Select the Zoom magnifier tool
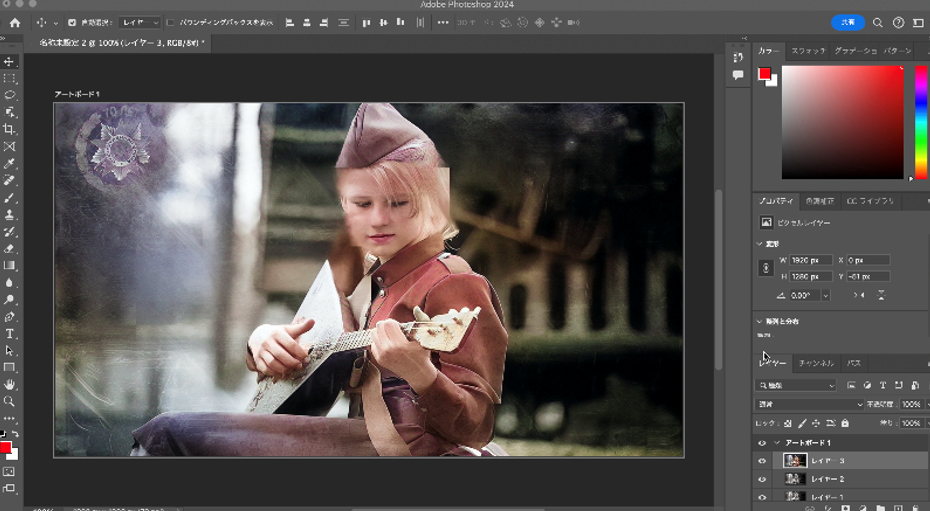930x511 pixels. pos(10,401)
